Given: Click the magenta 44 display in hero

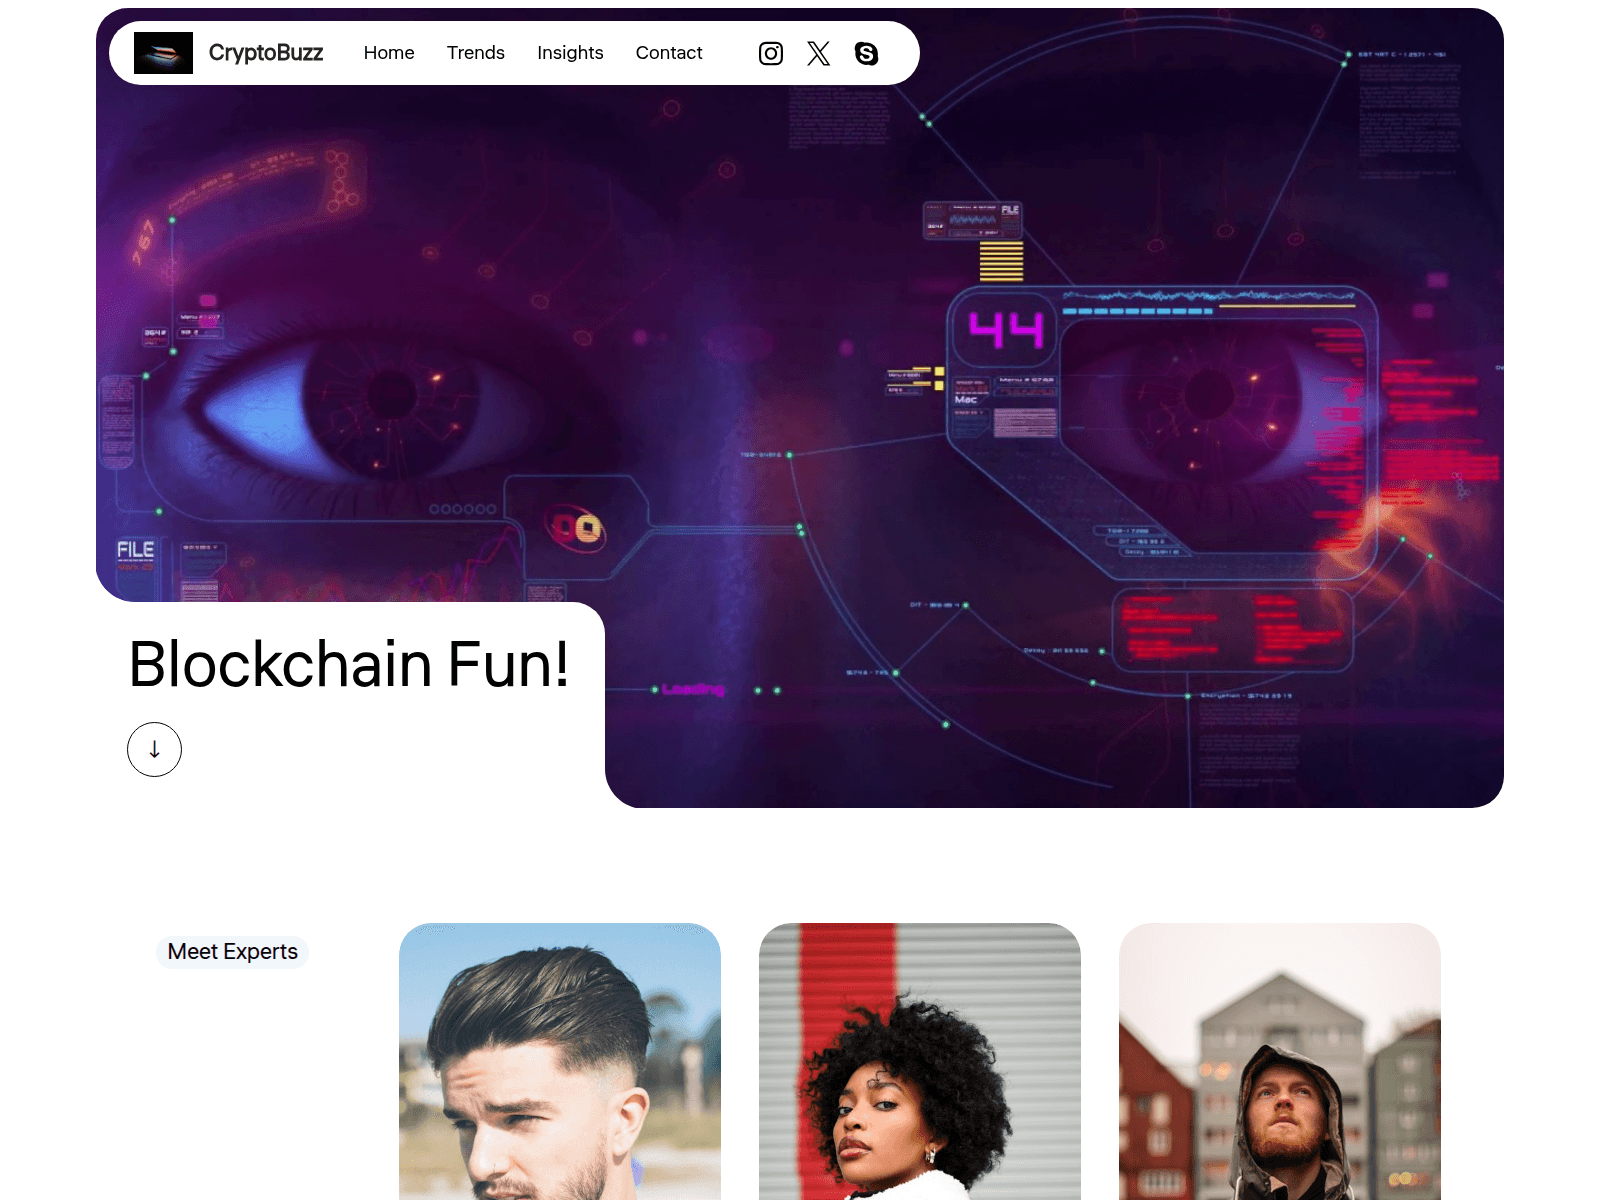Looking at the screenshot, I should [1006, 330].
